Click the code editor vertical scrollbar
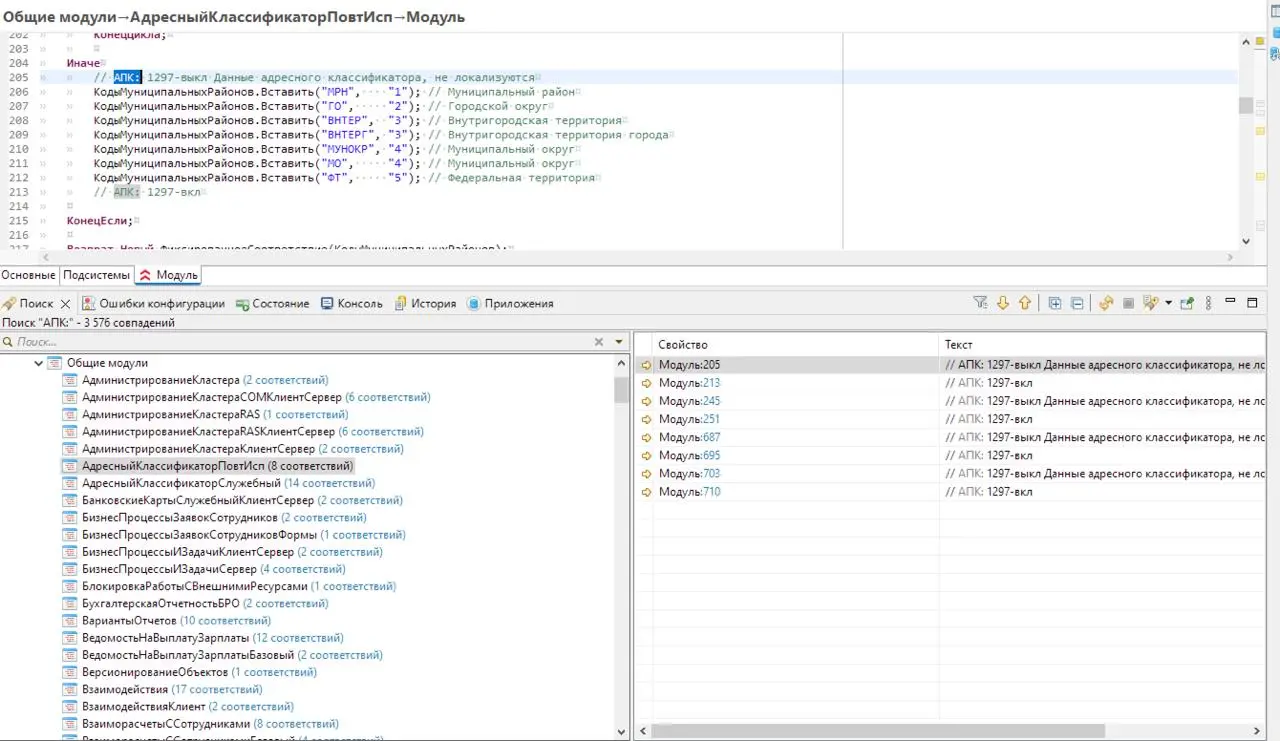The height and width of the screenshot is (741, 1280). (1246, 140)
